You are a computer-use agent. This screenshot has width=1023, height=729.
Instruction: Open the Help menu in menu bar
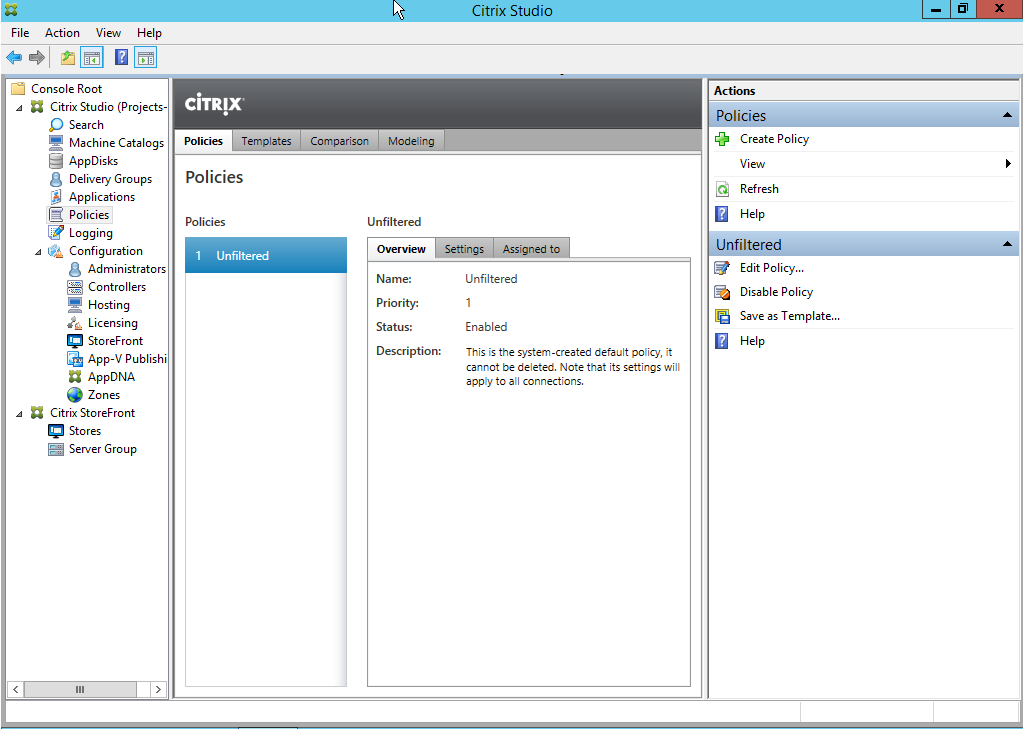[x=149, y=33]
